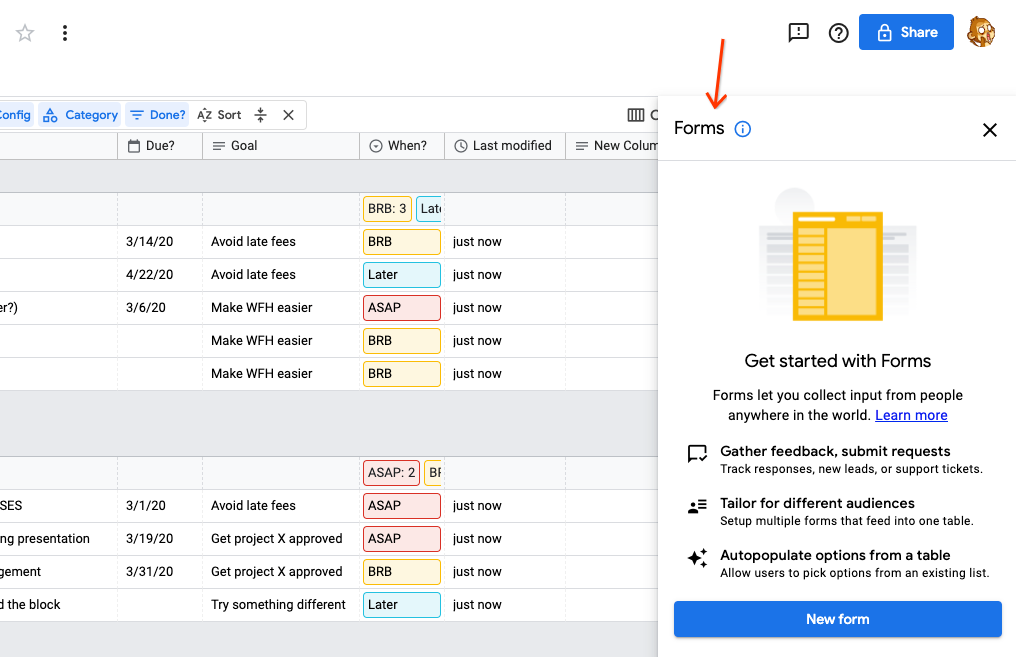Viewport: 1016px width, 657px height.
Task: Open the ASAP dropdown for the 3/6/20 row
Action: tap(401, 308)
